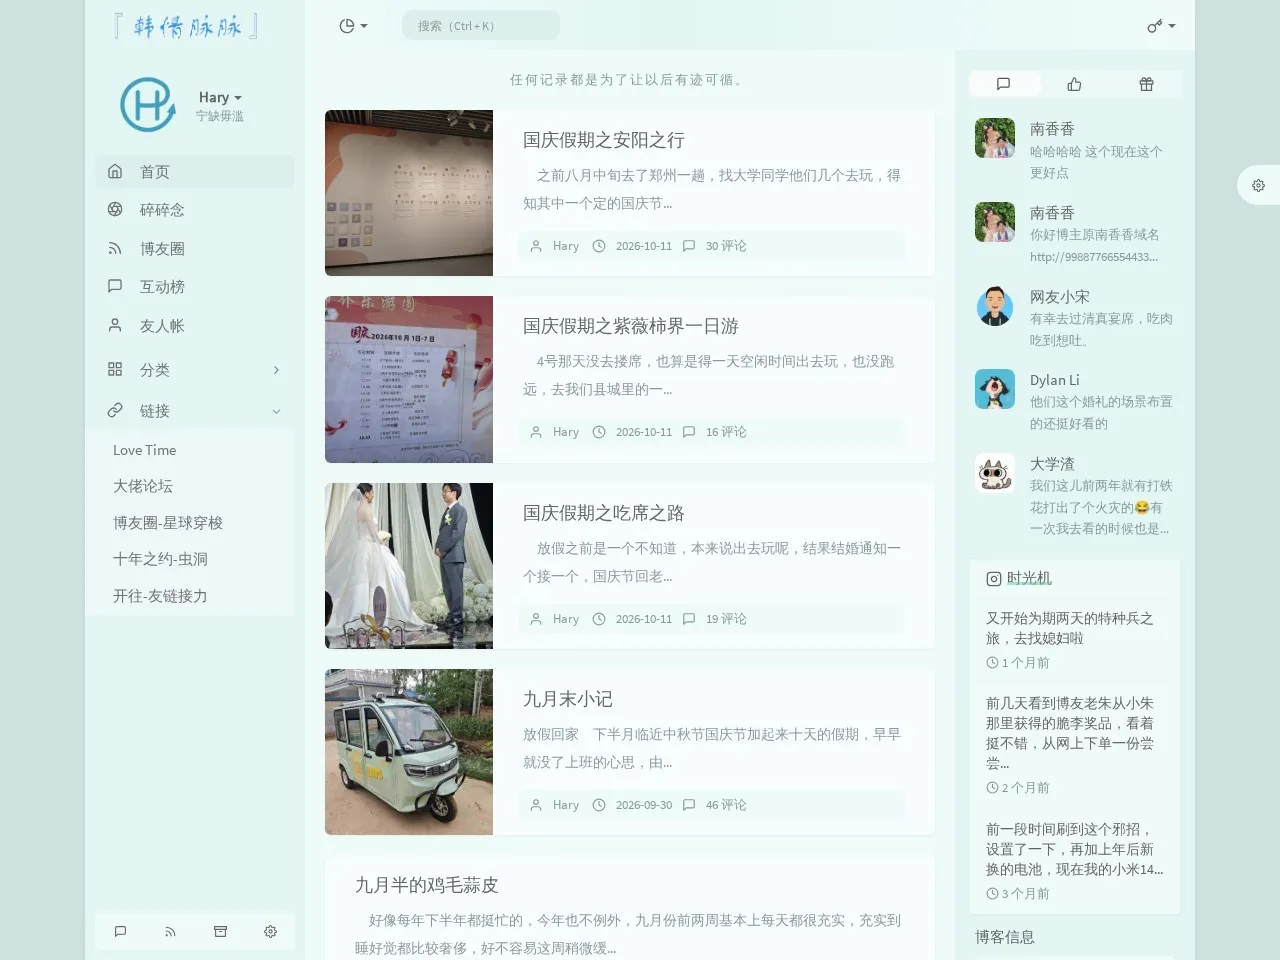Viewport: 1280px width, 960px height.
Task: Click Dylan Li's avatar in recent comments
Action: pos(994,389)
